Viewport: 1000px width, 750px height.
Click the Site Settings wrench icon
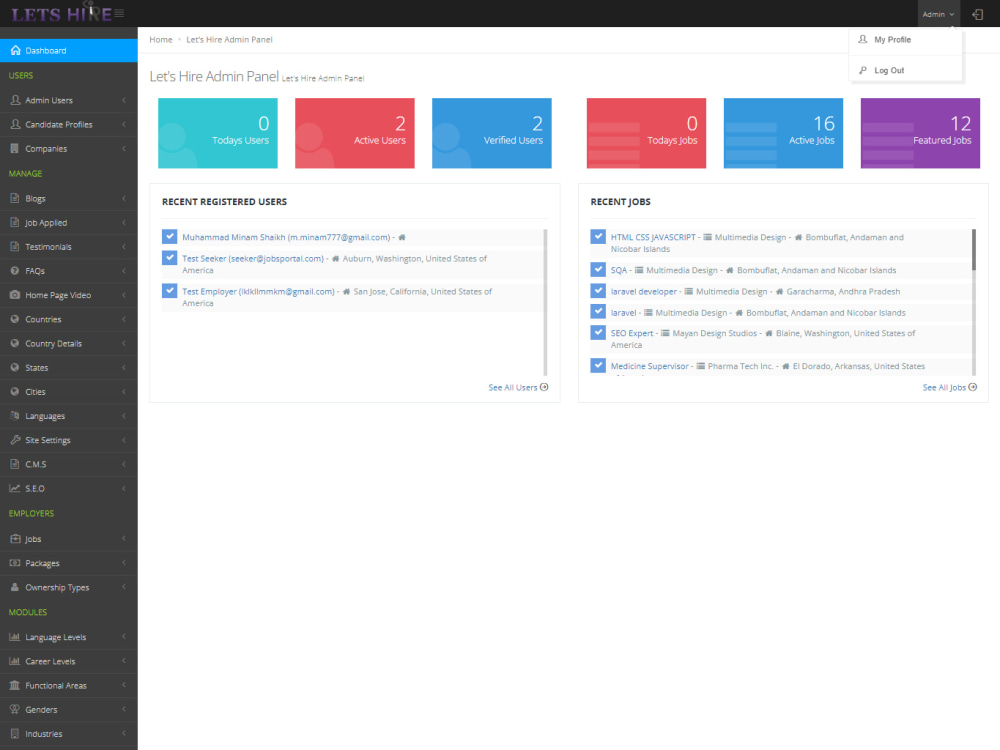[15, 440]
